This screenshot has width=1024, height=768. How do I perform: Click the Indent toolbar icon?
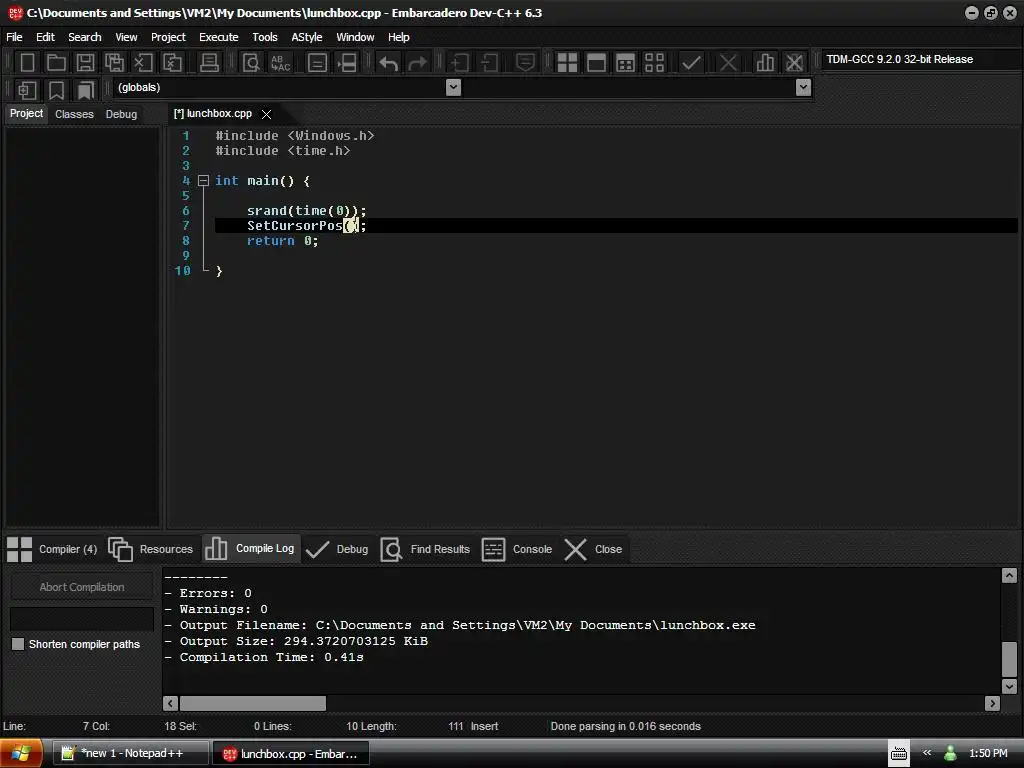pyautogui.click(x=459, y=63)
